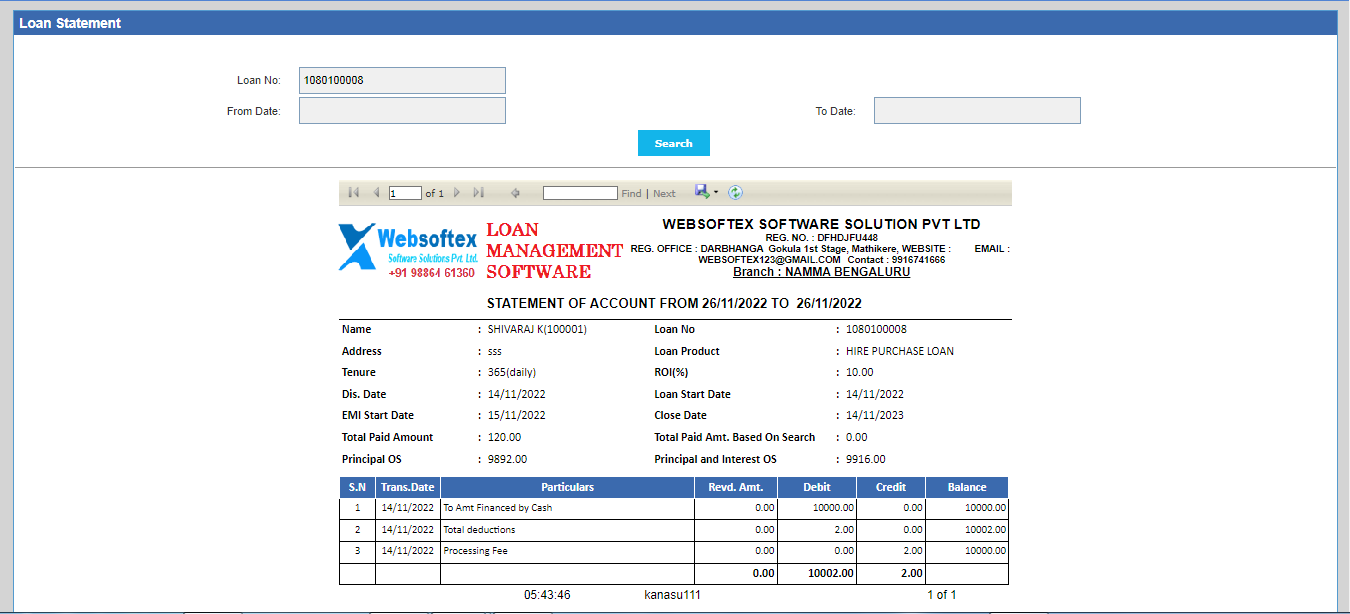Go back to parent report
The image size is (1350, 614).
(x=515, y=193)
